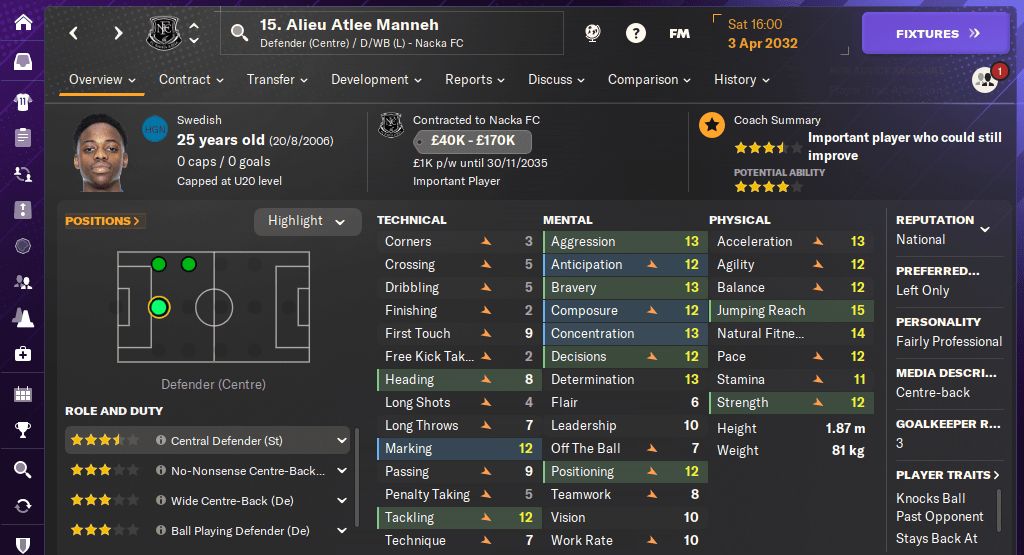1024x555 pixels.
Task: Click the help question mark icon
Action: pos(635,33)
